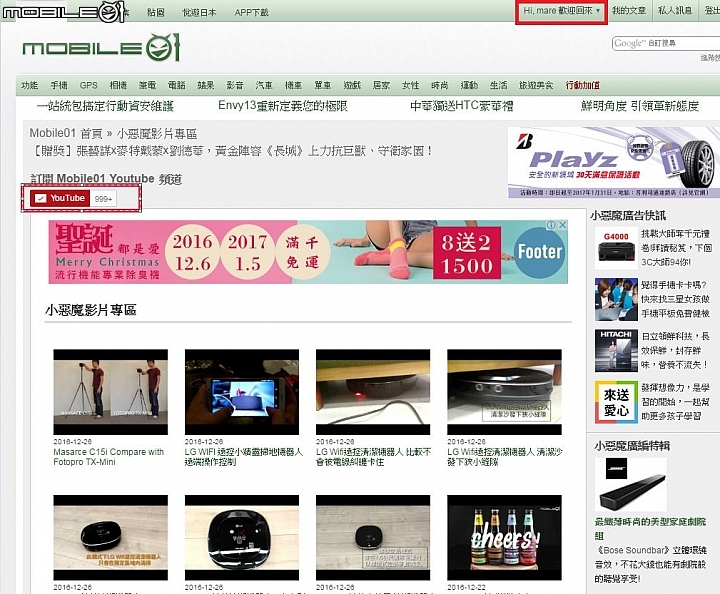
Task: Open the G4000 printer ad thumbnail
Action: click(616, 248)
